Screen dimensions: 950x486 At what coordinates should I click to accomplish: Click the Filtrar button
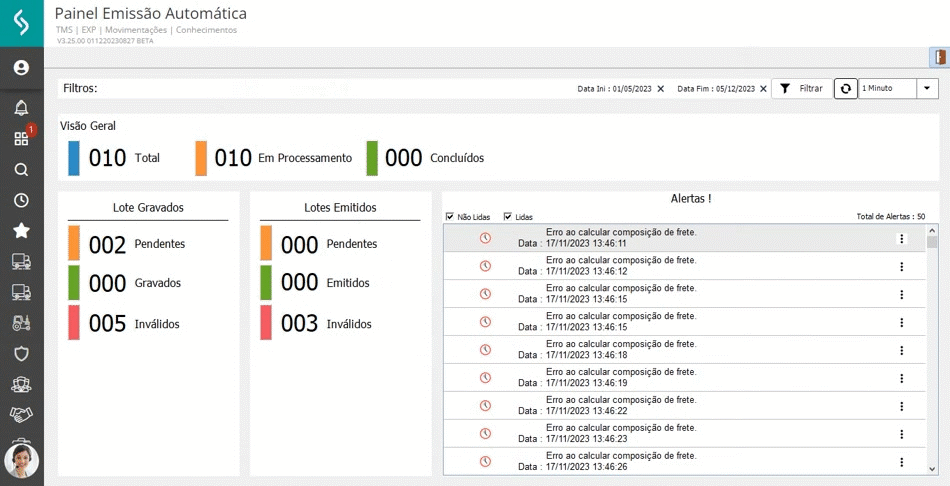pyautogui.click(x=802, y=88)
